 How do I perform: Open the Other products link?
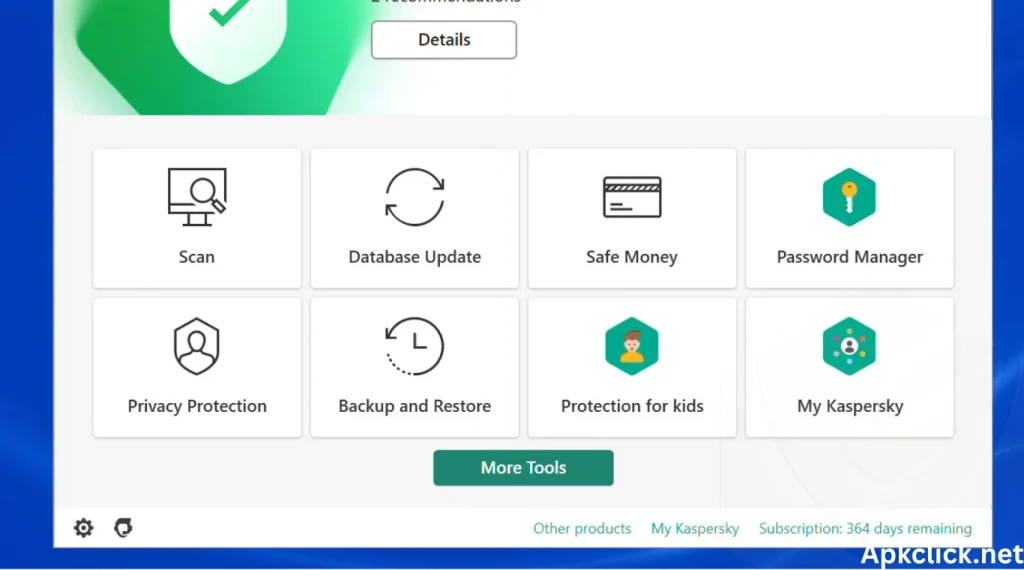pyautogui.click(x=582, y=528)
